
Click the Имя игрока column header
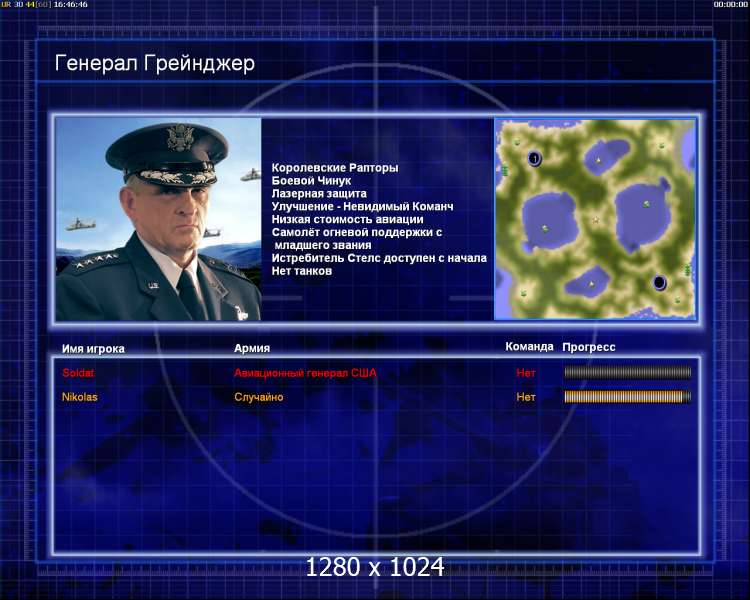(x=93, y=349)
